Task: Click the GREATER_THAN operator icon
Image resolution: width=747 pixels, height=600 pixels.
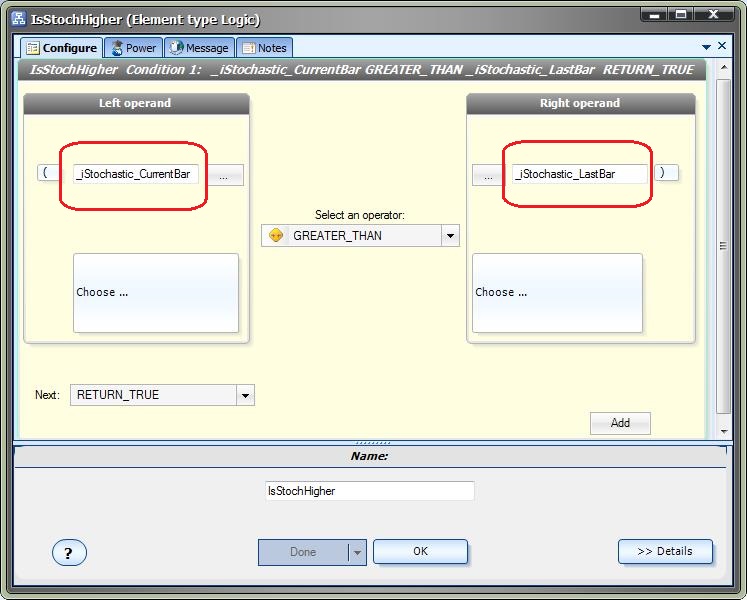Action: (276, 236)
